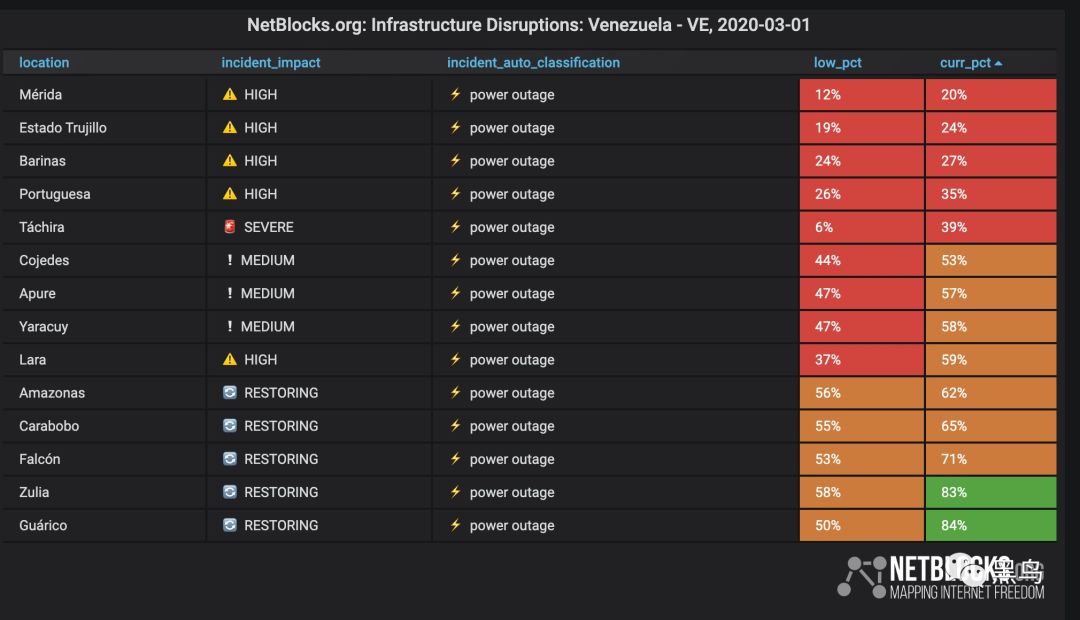
Task: Click the restoring icon in Guárico row
Action: 230,525
